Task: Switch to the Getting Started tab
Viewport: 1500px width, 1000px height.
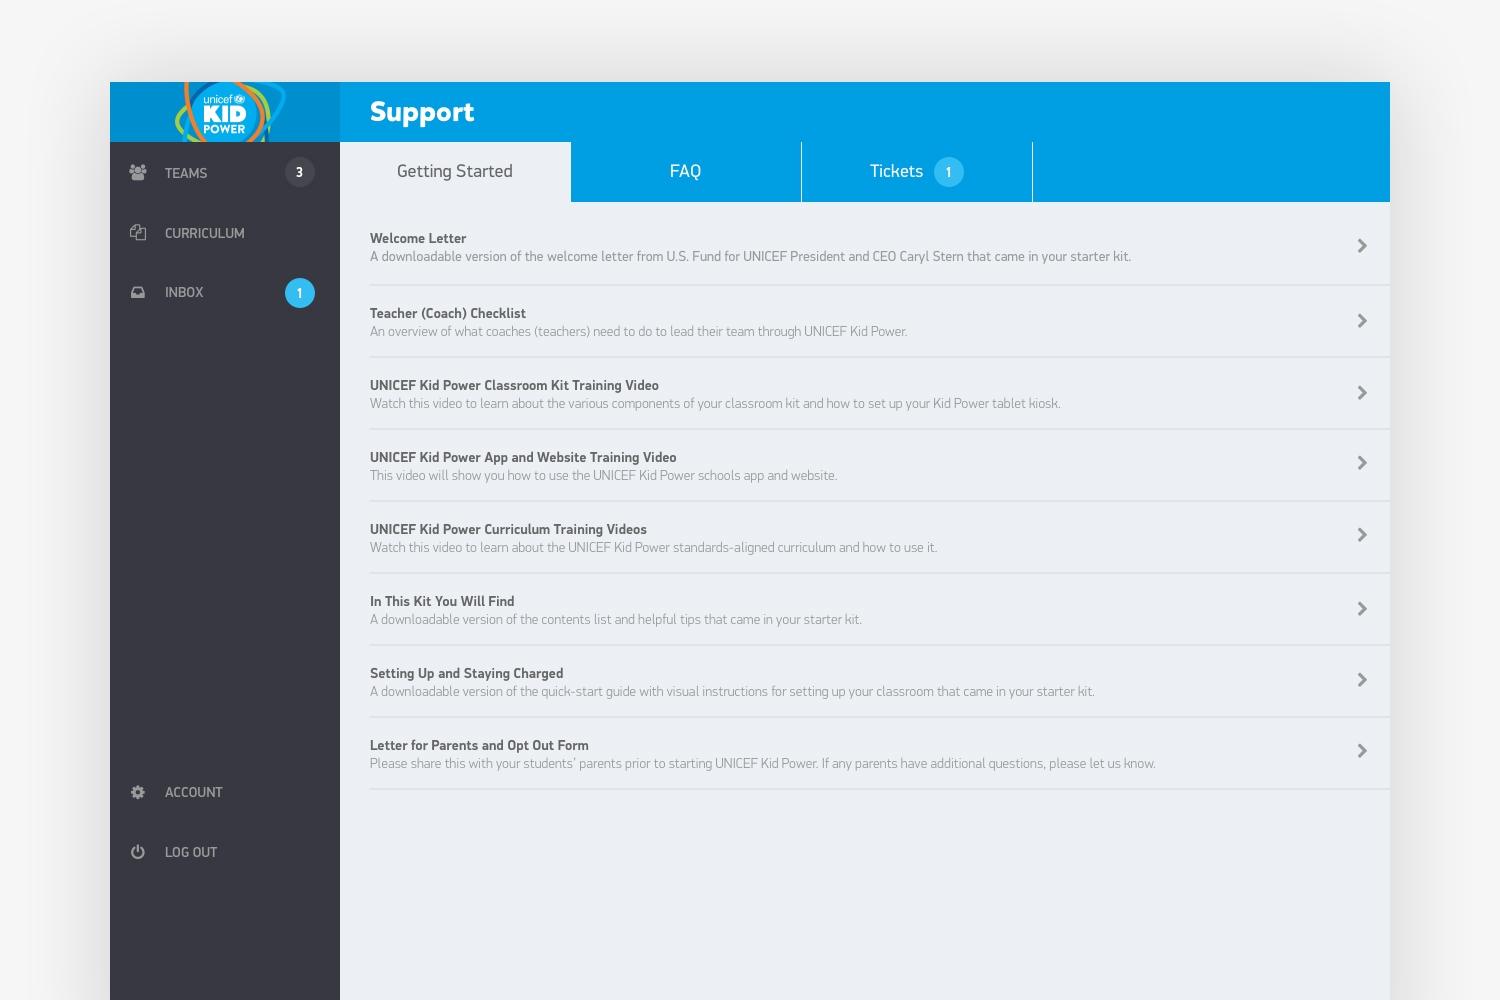Action: pyautogui.click(x=455, y=172)
